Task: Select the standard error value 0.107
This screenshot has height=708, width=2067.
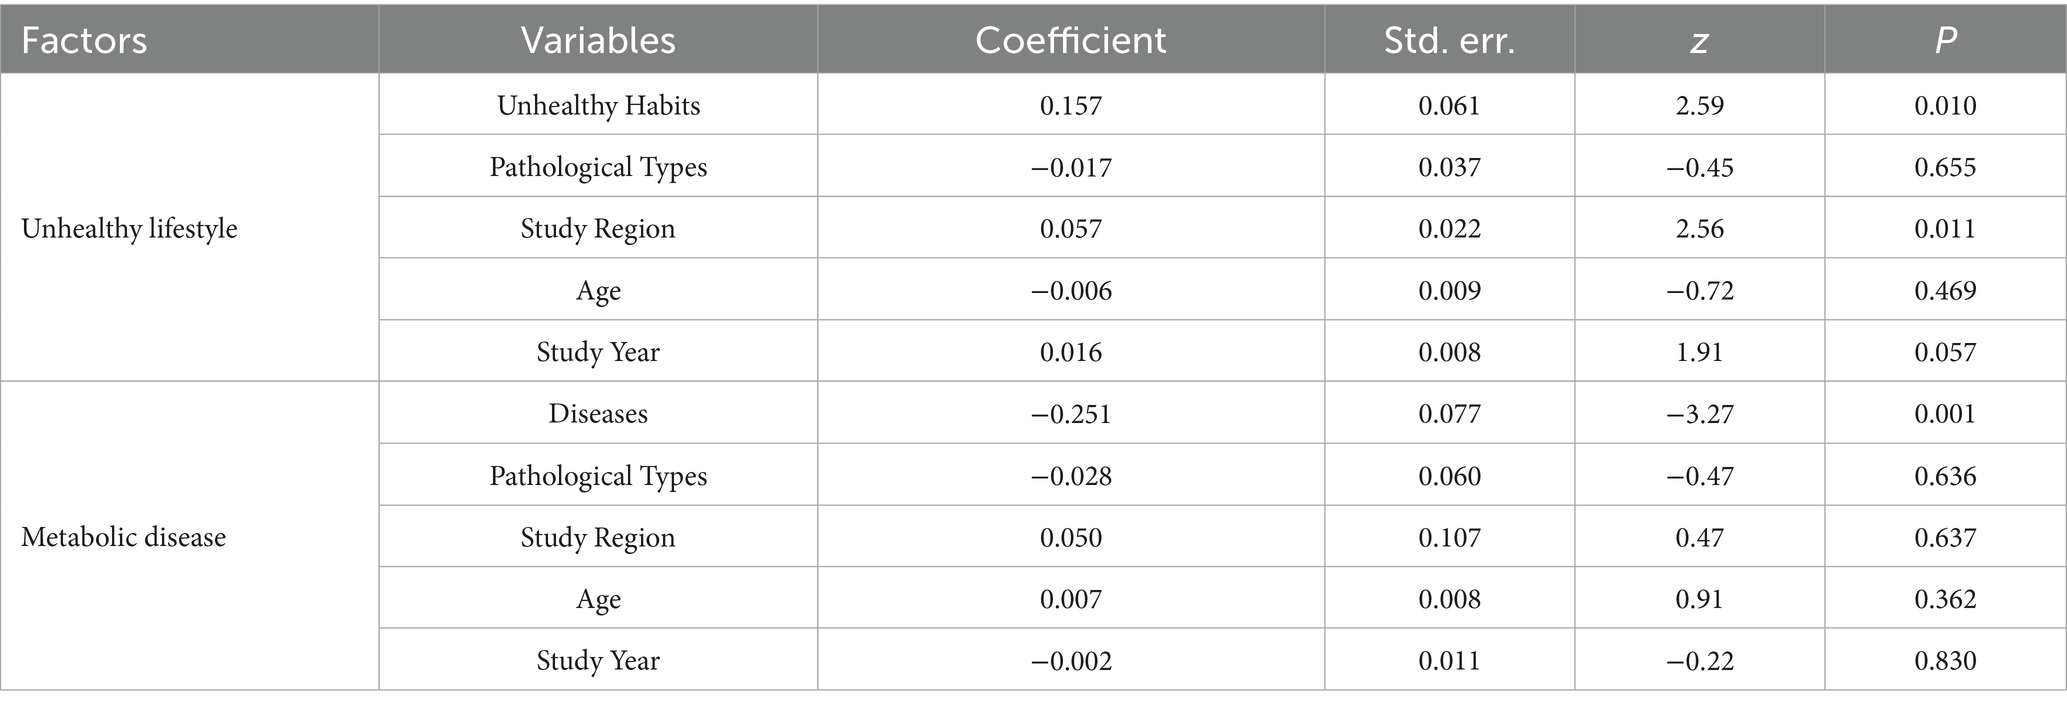Action: pos(1449,538)
